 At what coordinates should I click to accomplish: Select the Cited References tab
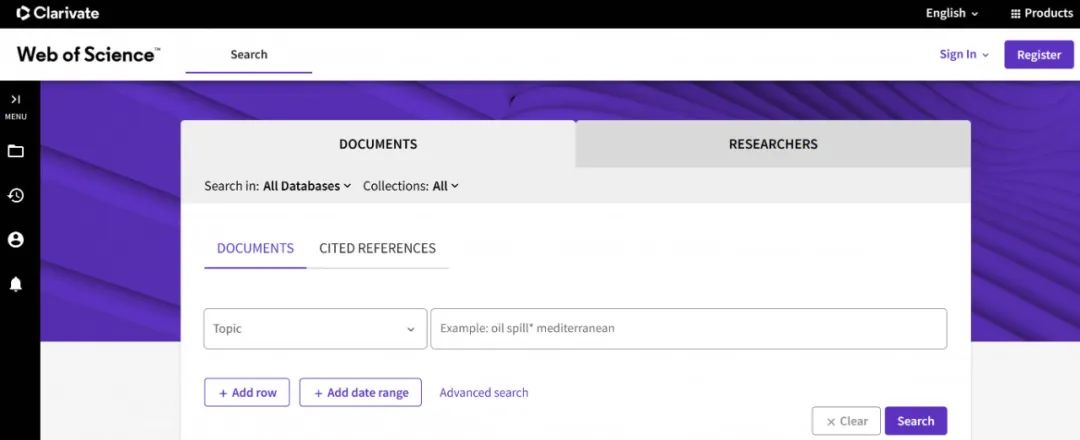click(x=377, y=248)
